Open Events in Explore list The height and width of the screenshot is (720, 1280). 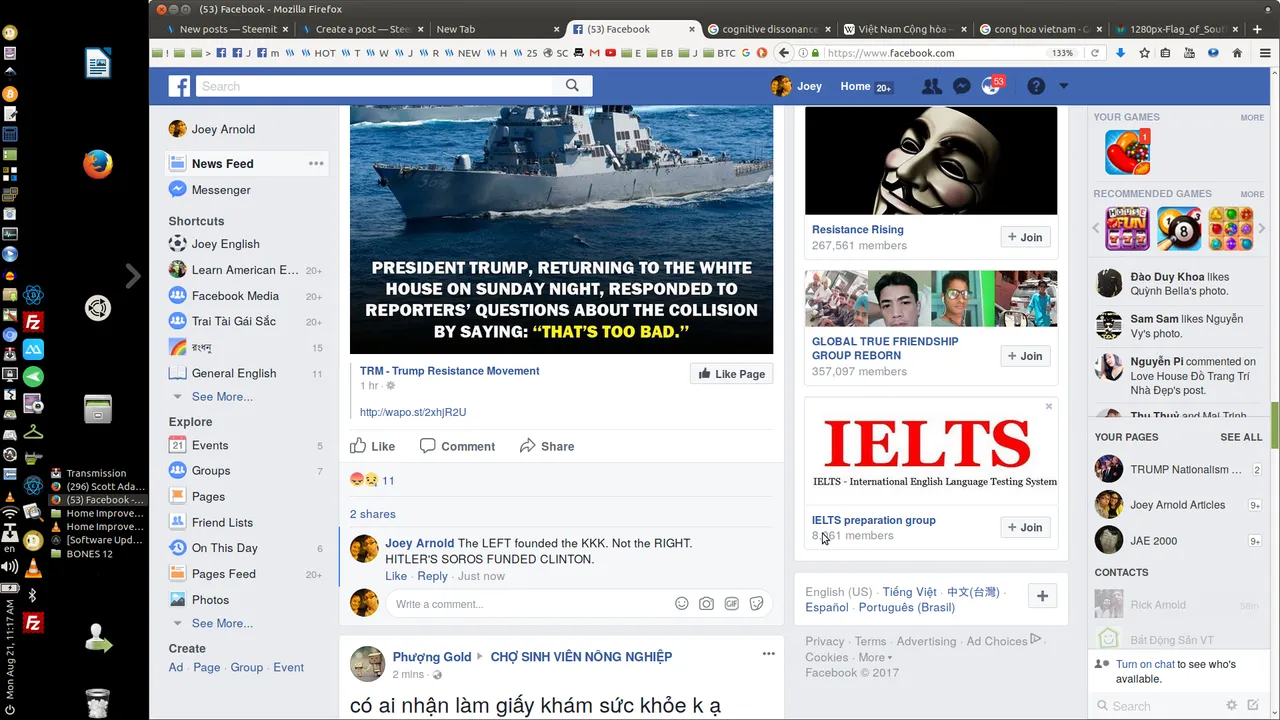[210, 445]
